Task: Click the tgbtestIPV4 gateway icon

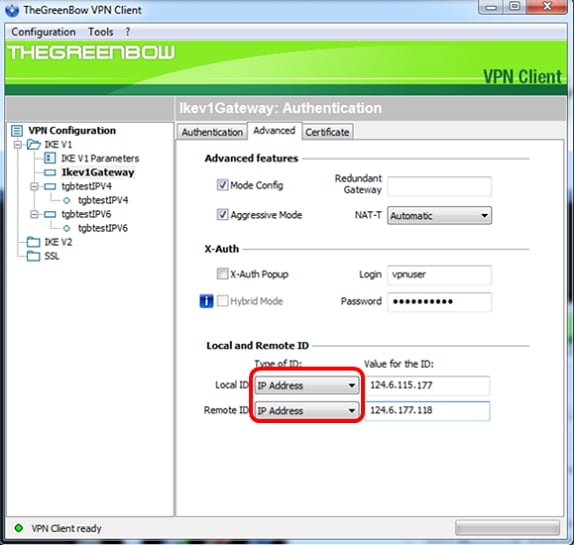Action: (50, 186)
